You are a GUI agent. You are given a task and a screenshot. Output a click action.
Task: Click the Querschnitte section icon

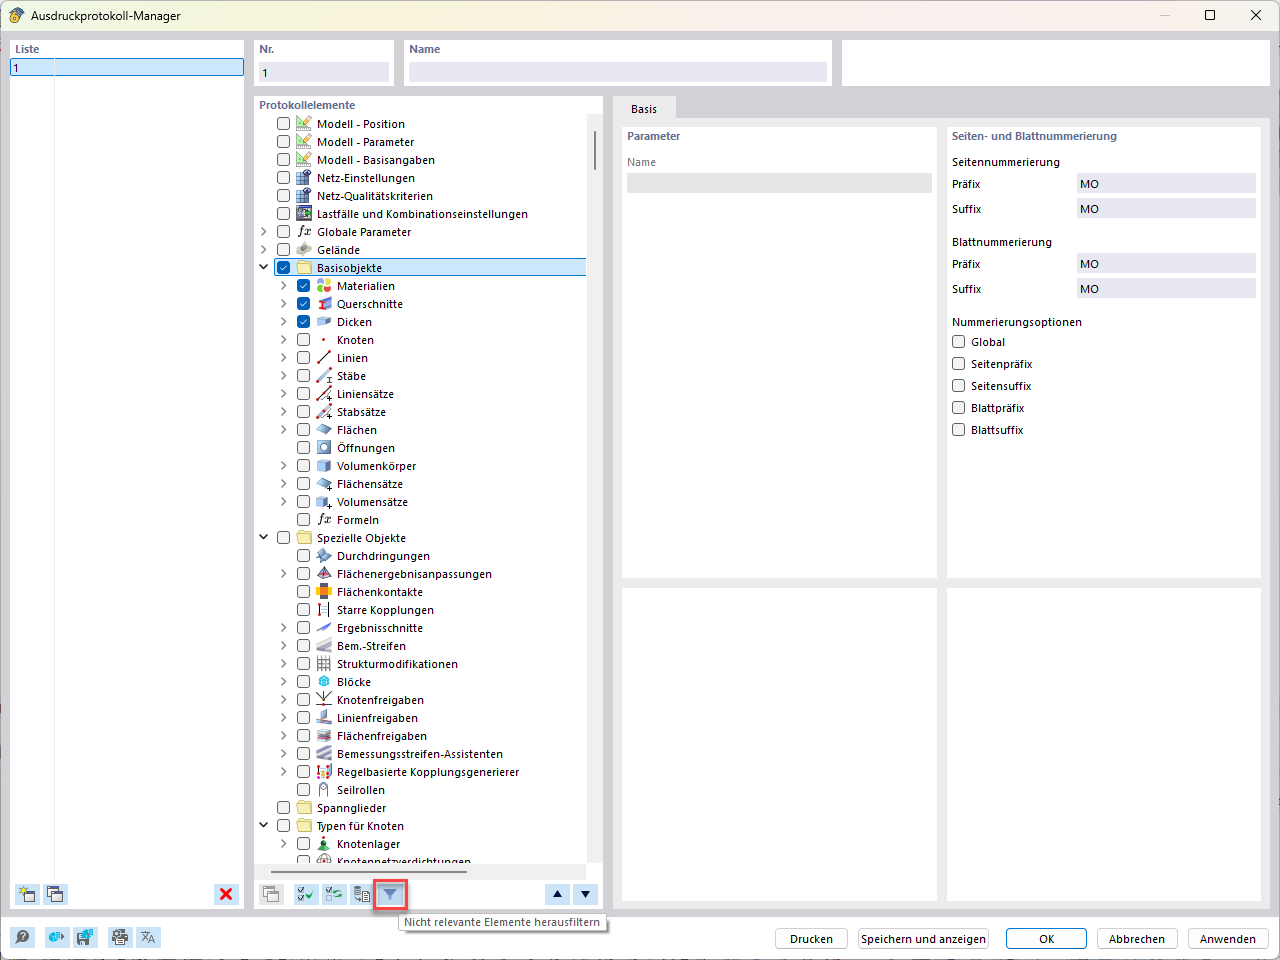tap(324, 304)
